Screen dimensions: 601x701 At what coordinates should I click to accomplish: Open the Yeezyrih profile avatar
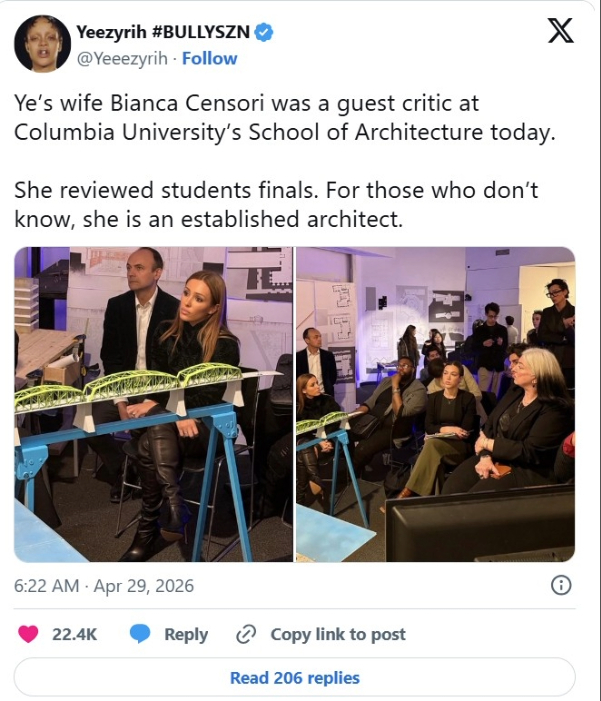pos(42,44)
